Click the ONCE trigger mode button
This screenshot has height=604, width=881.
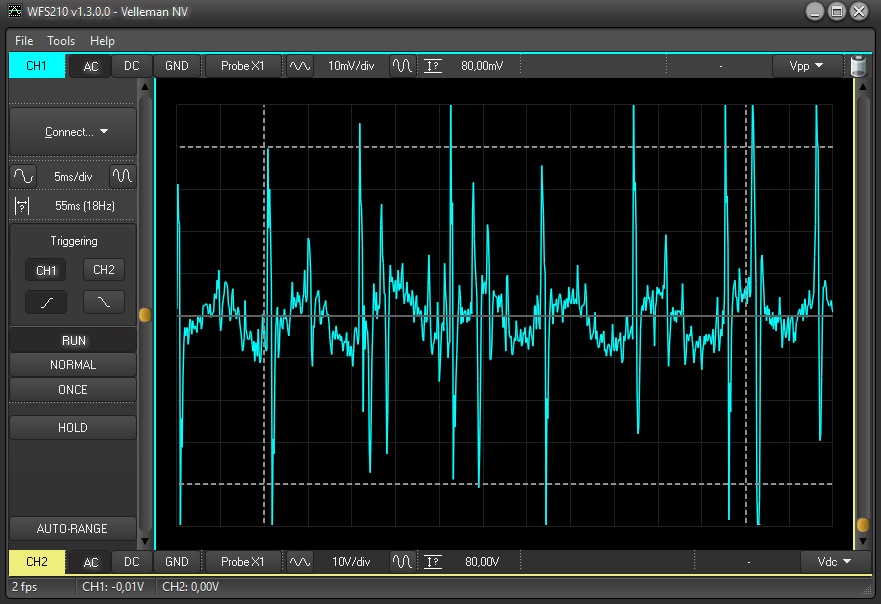[73, 389]
